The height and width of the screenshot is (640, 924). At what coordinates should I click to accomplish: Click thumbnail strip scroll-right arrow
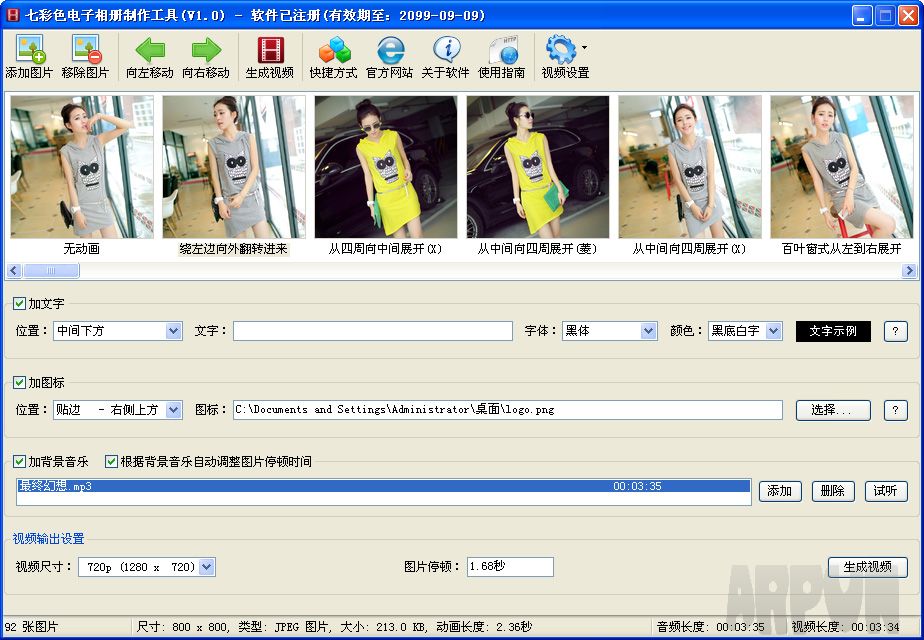[909, 270]
